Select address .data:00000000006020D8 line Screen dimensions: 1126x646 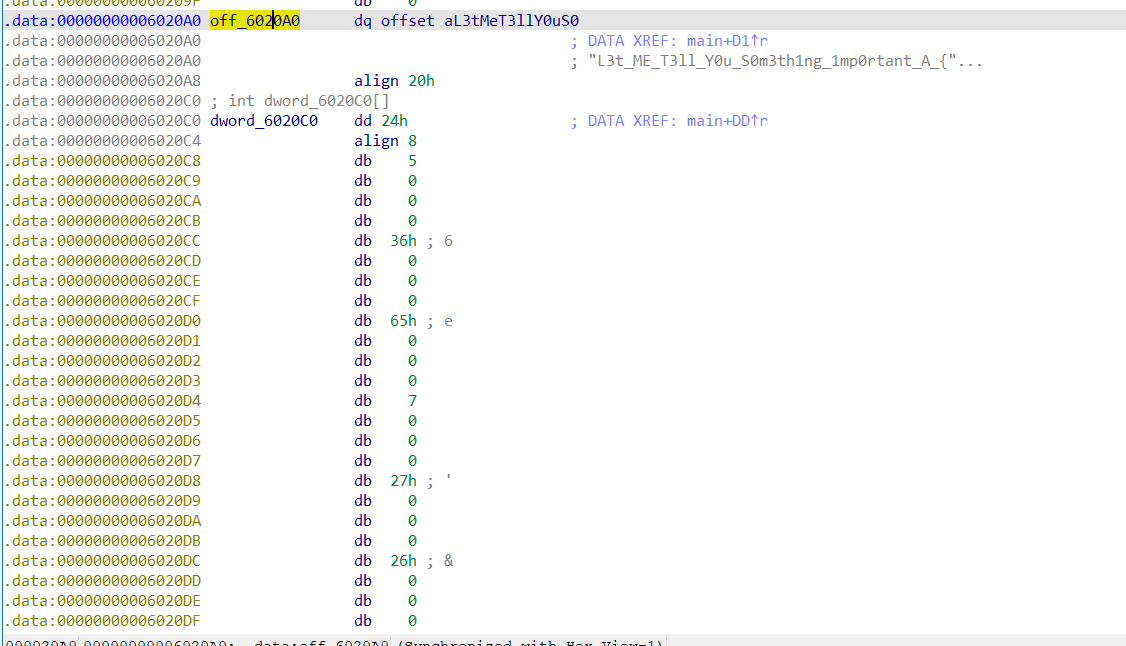(x=103, y=481)
